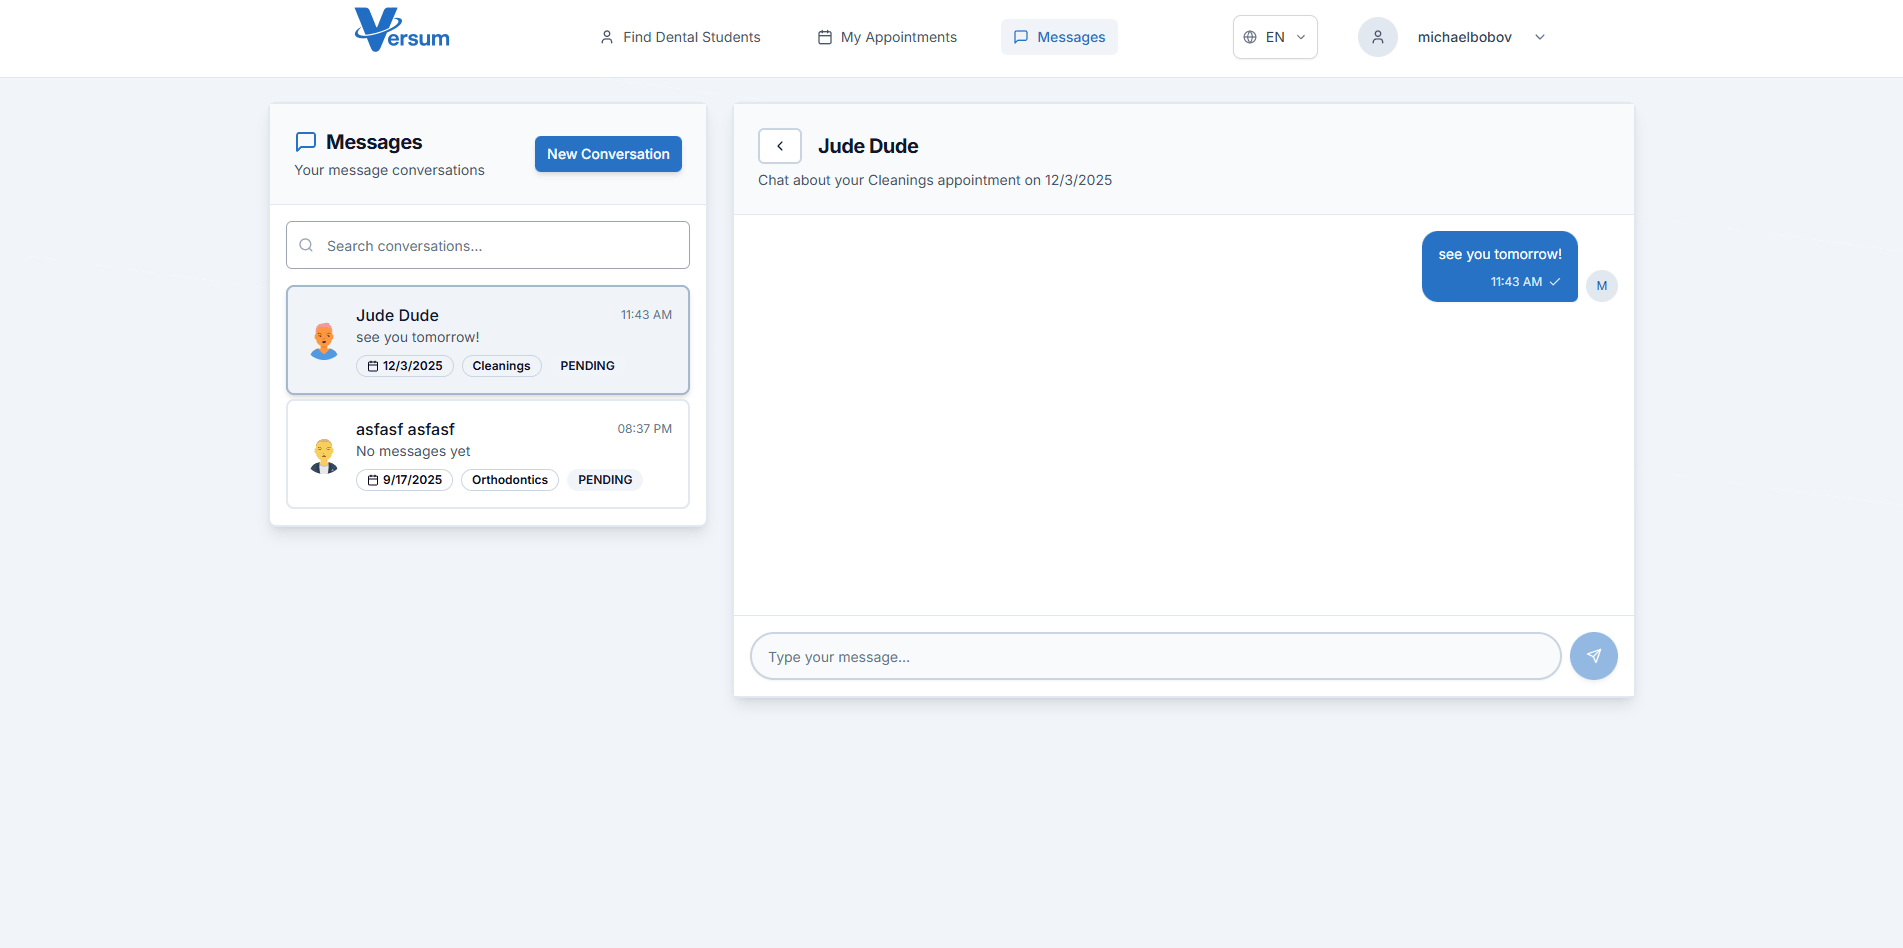Screen dimensions: 1903x948
Task: Click the Cleanings badge
Action: (x=502, y=366)
